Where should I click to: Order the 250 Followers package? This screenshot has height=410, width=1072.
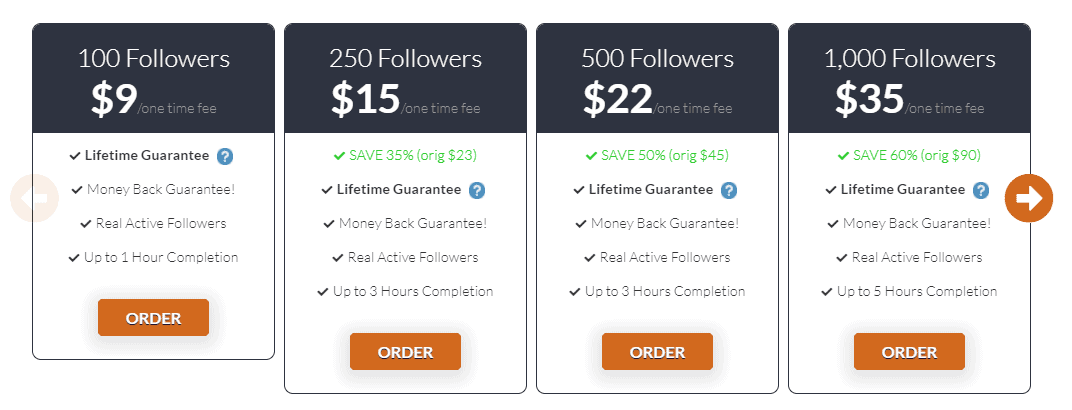pyautogui.click(x=405, y=352)
